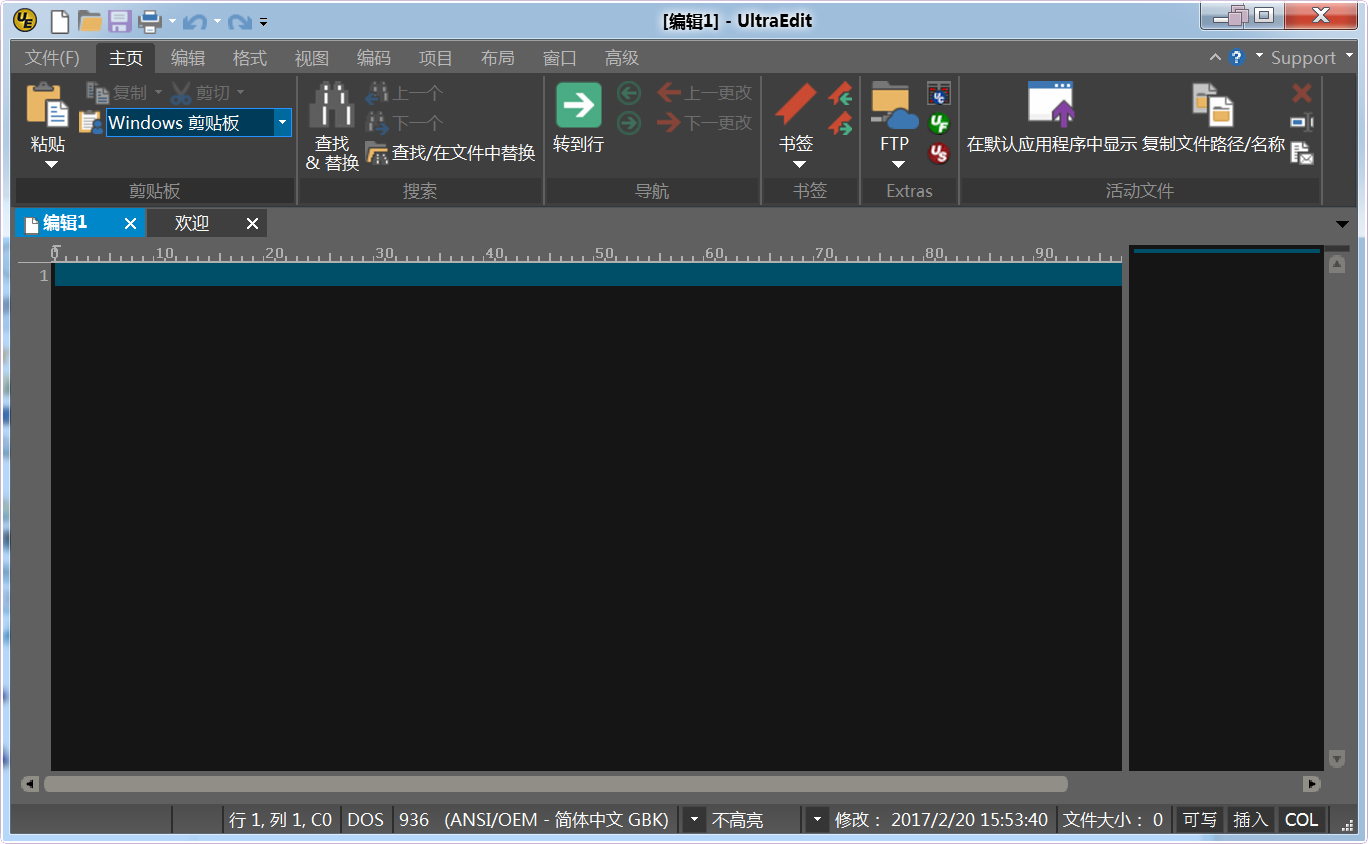
Task: Click 下一个 (Find Next)
Action: [x=403, y=123]
